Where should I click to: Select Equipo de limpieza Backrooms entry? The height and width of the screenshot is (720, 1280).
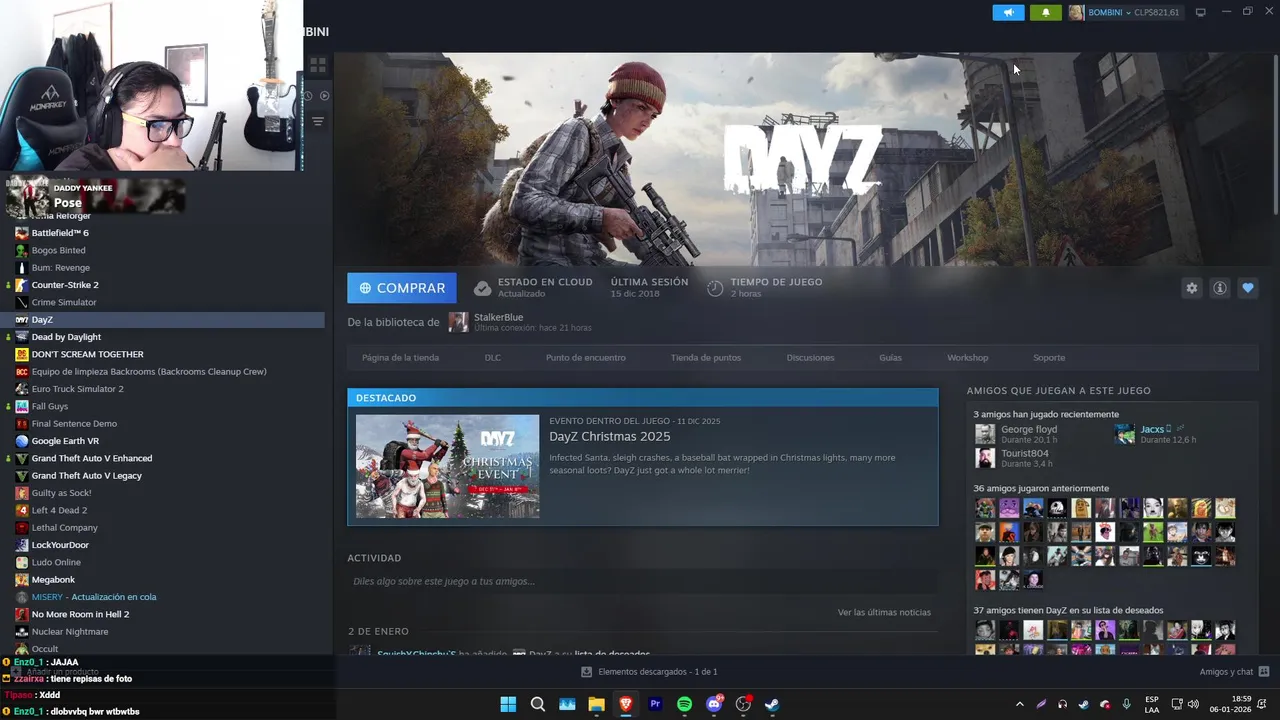[x=149, y=372]
